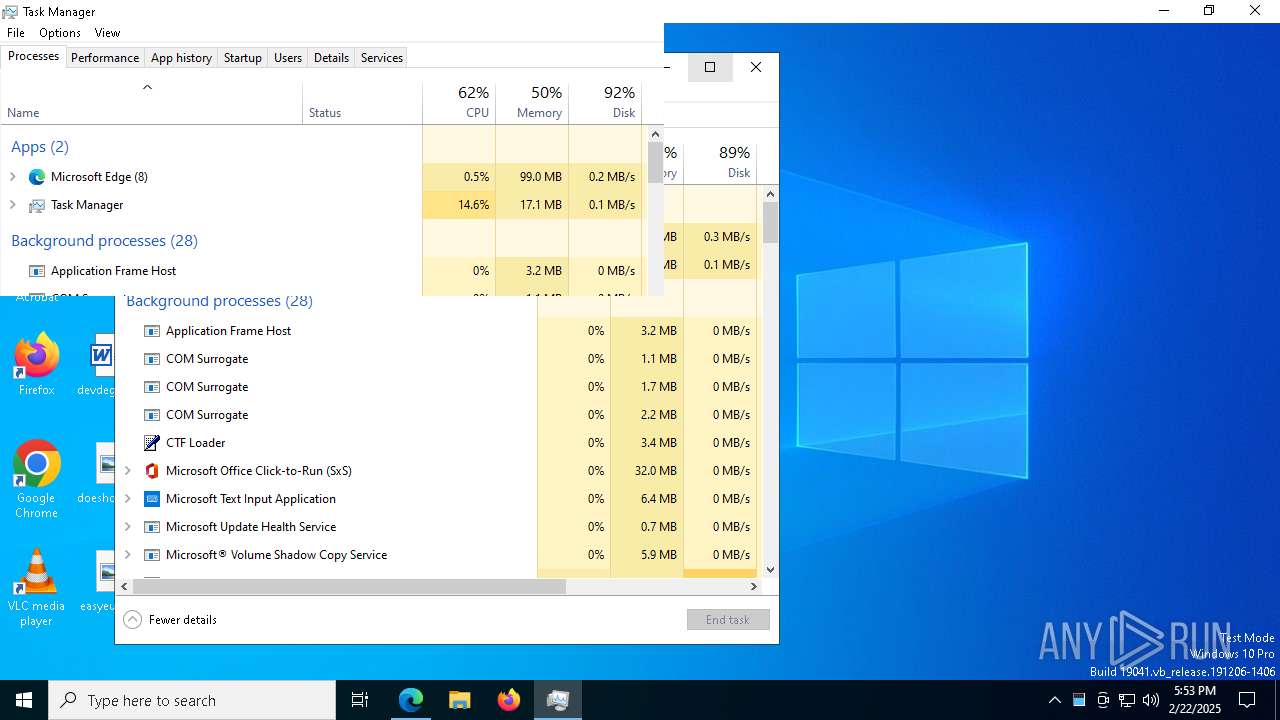Select the Google Chrome desktop shortcut

click(36, 479)
